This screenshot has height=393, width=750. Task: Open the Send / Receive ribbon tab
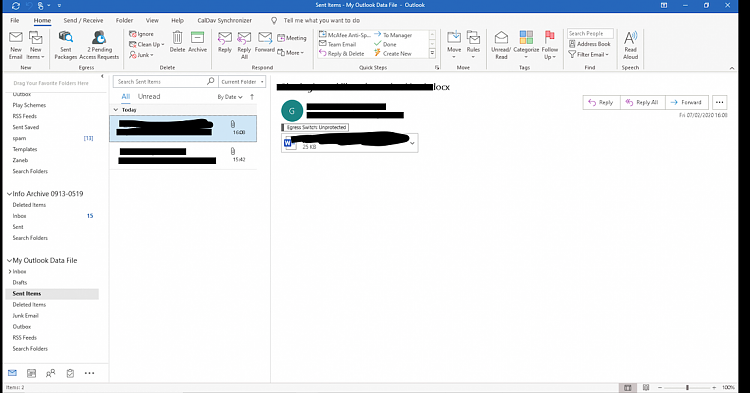pos(83,21)
